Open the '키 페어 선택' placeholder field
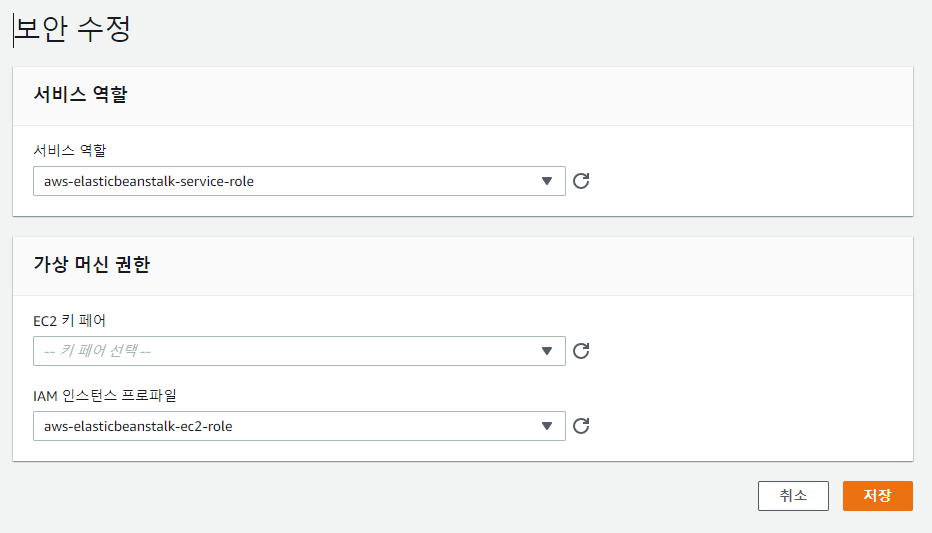932x533 pixels. coord(299,351)
